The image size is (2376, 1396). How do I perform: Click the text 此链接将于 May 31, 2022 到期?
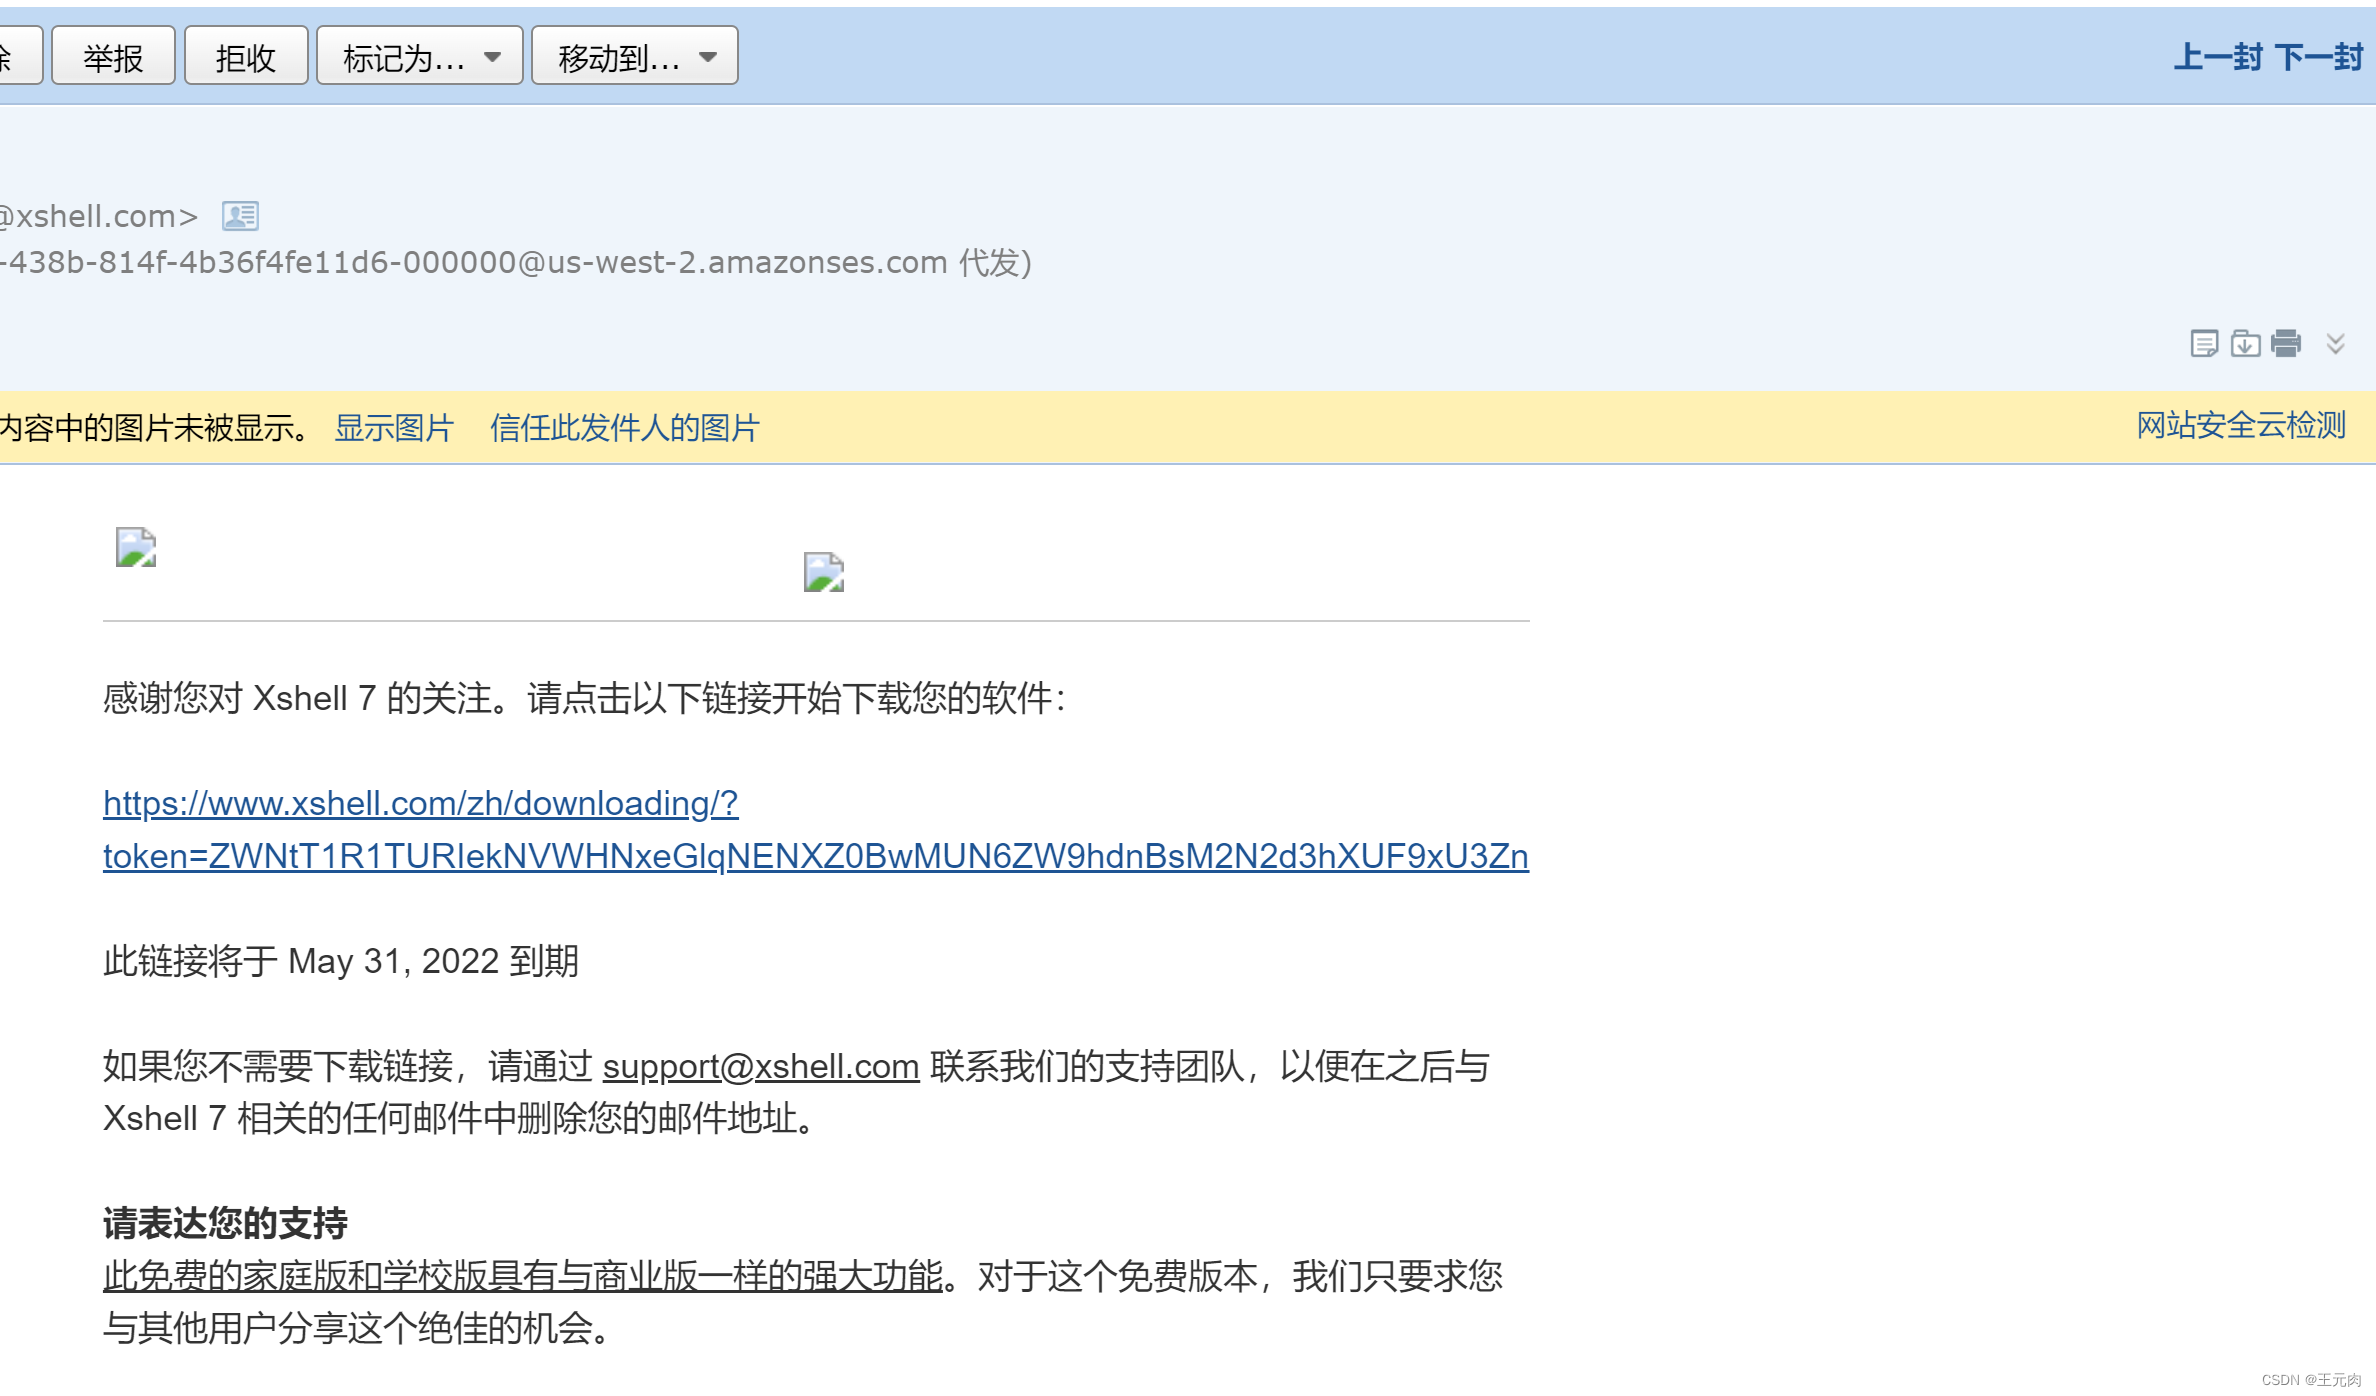[x=341, y=961]
